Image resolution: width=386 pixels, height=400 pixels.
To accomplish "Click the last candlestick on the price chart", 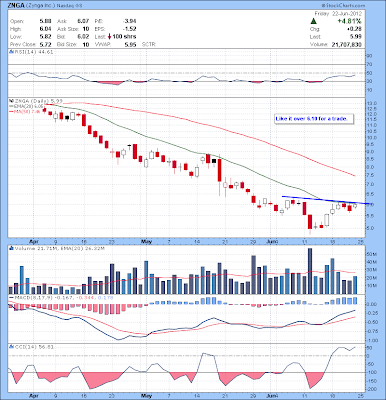I will (355, 206).
